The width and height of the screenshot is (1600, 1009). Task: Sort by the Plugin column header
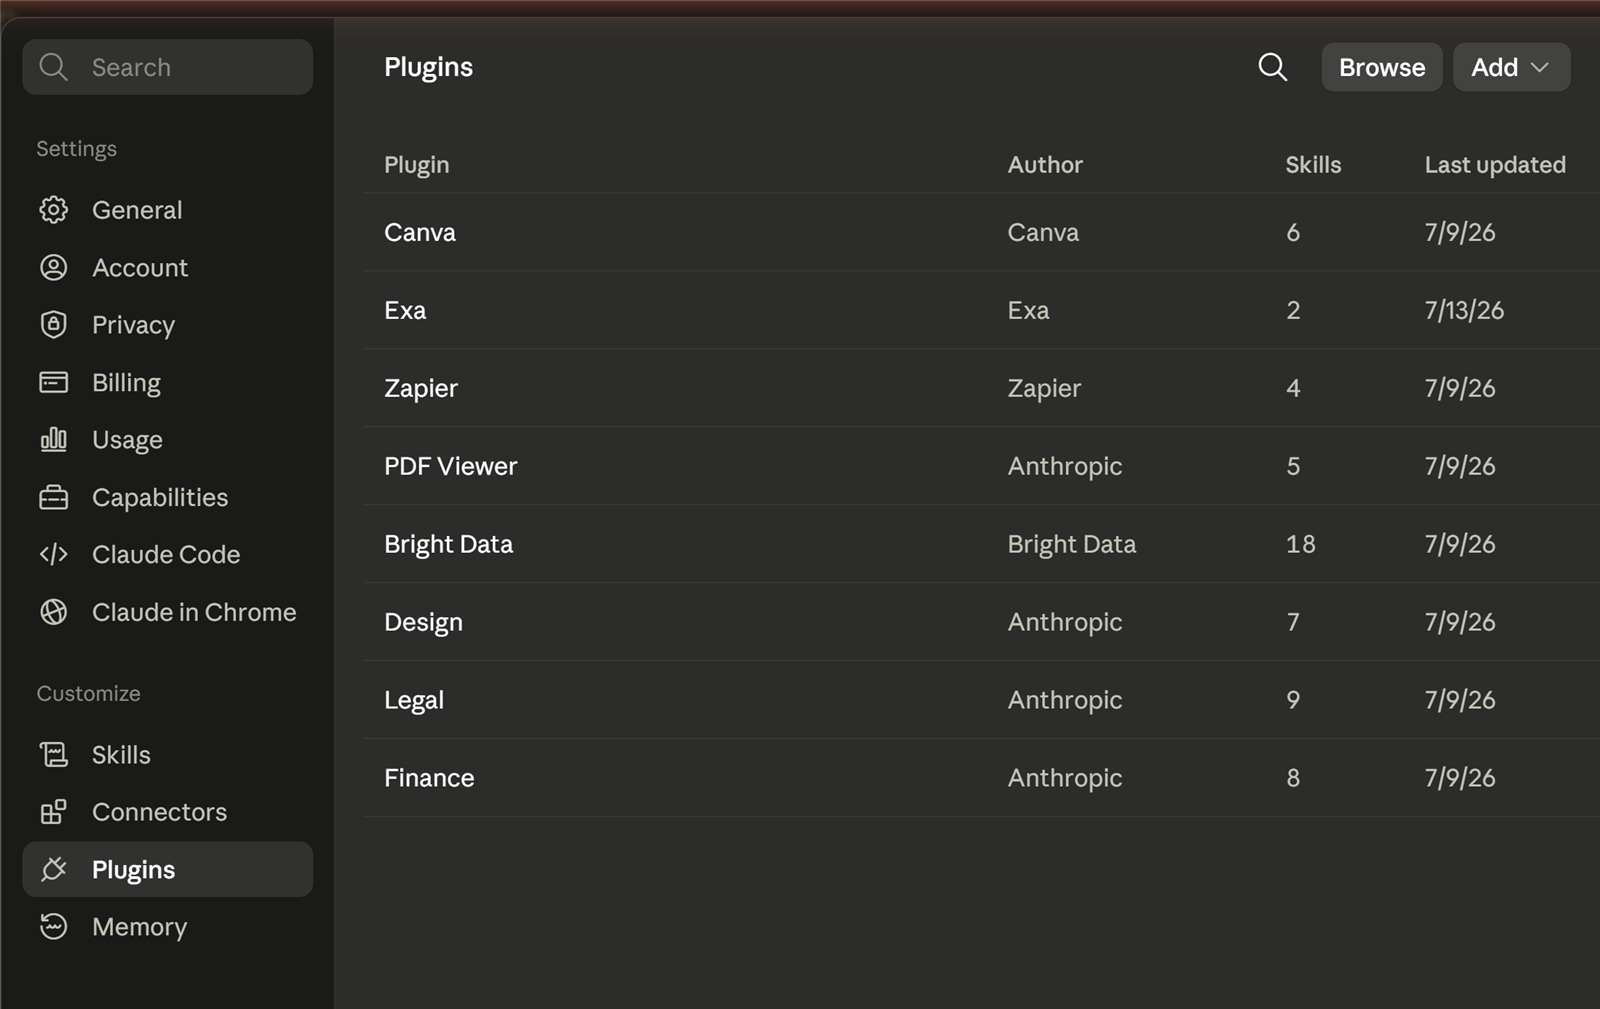[417, 165]
